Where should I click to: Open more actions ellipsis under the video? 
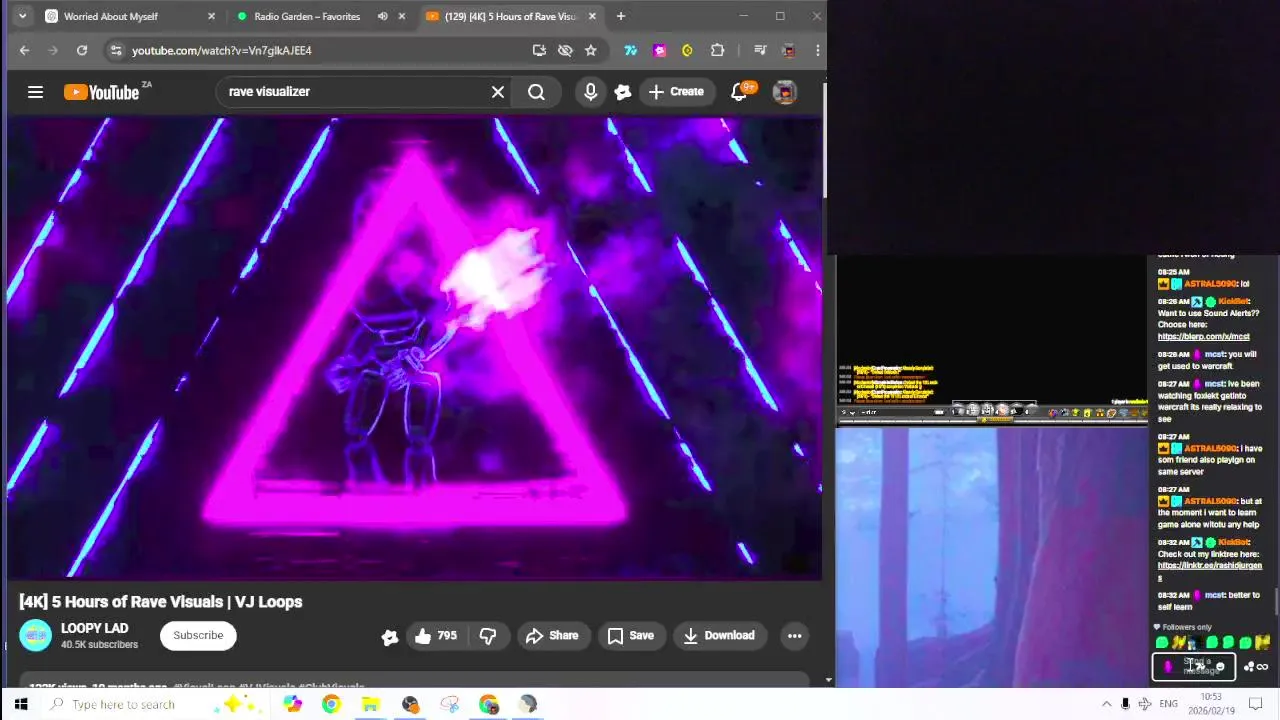pos(794,635)
